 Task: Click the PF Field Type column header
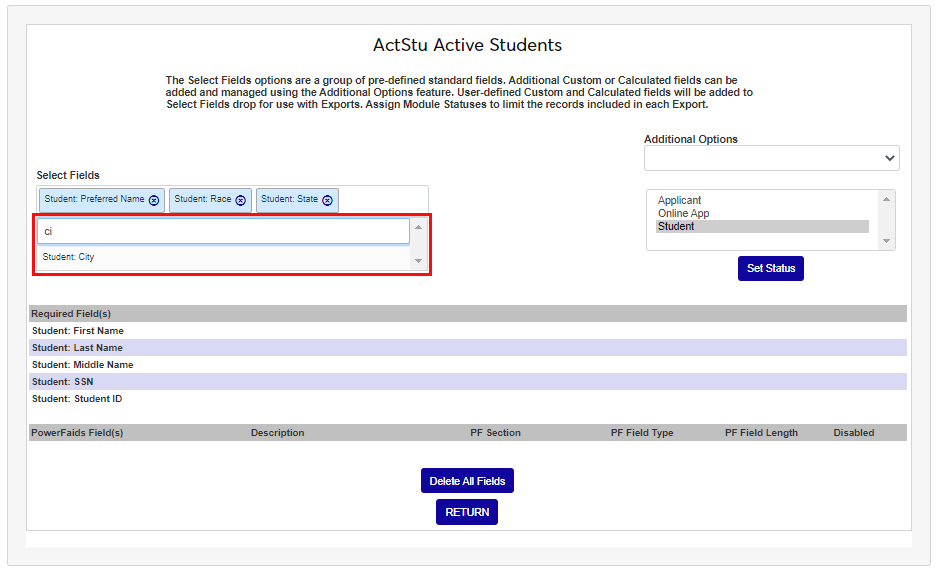(642, 433)
